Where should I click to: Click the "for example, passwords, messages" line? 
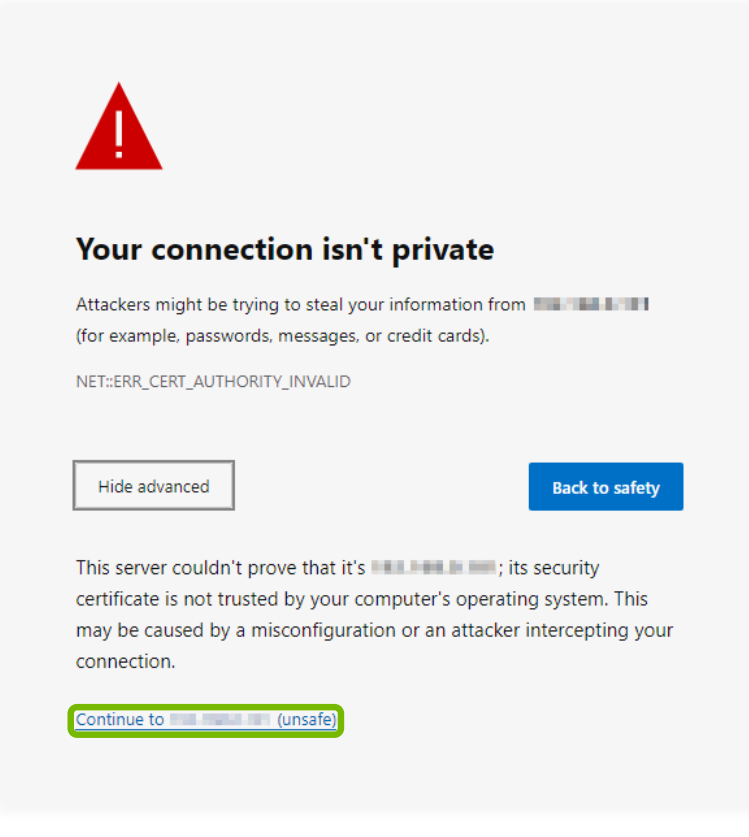point(282,336)
